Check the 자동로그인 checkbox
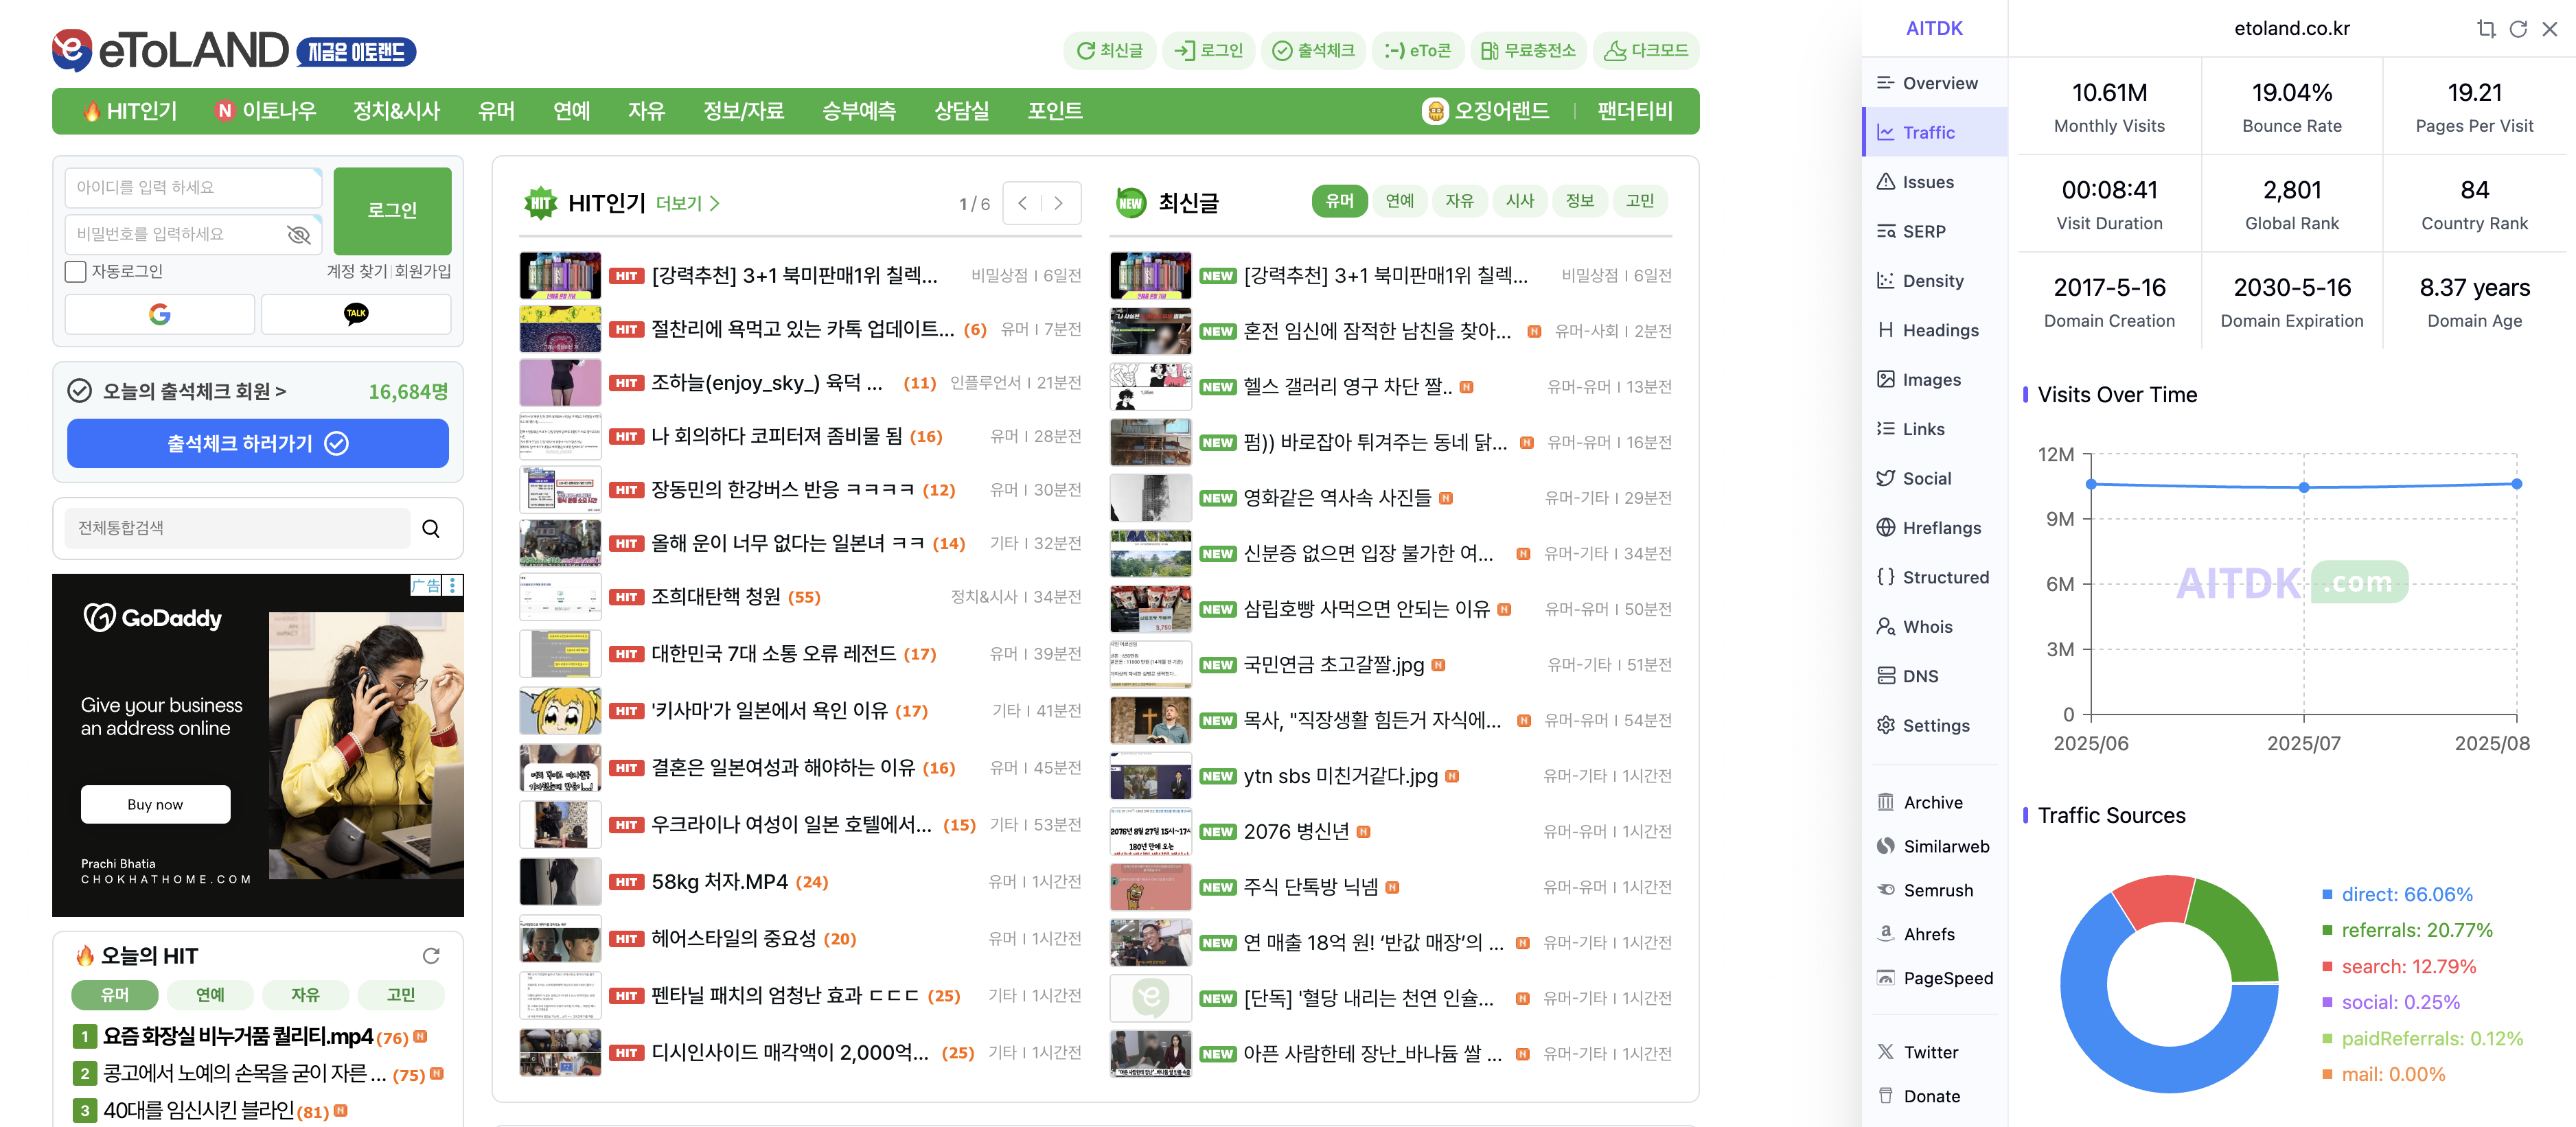 (75, 271)
